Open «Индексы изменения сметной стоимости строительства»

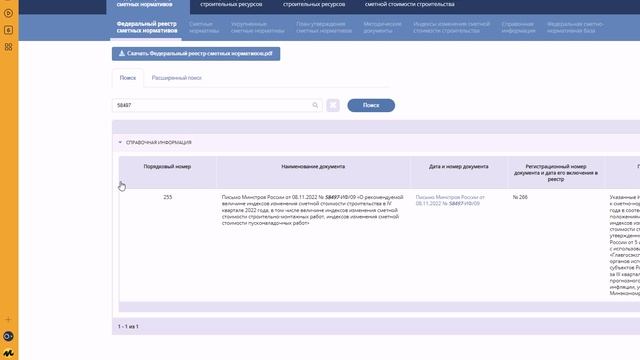(451, 27)
